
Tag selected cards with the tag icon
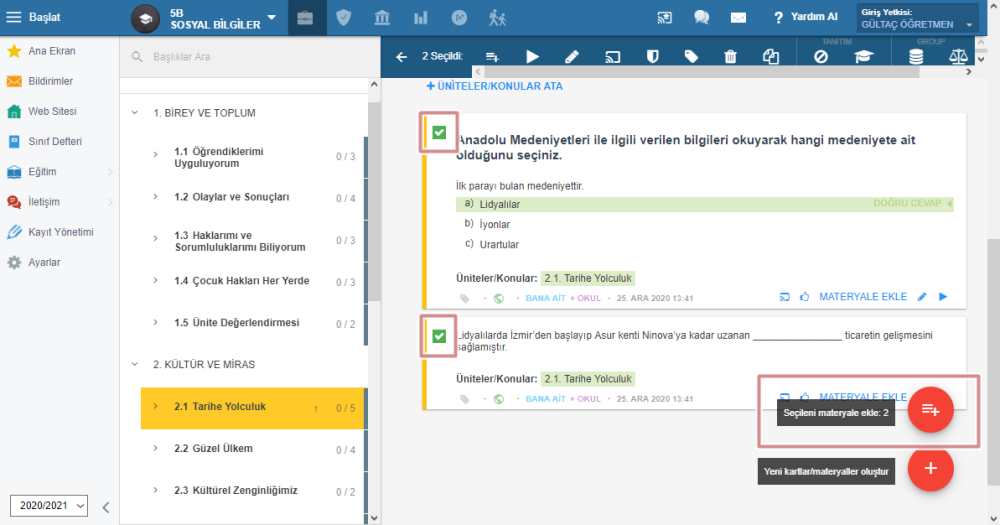[x=691, y=57]
